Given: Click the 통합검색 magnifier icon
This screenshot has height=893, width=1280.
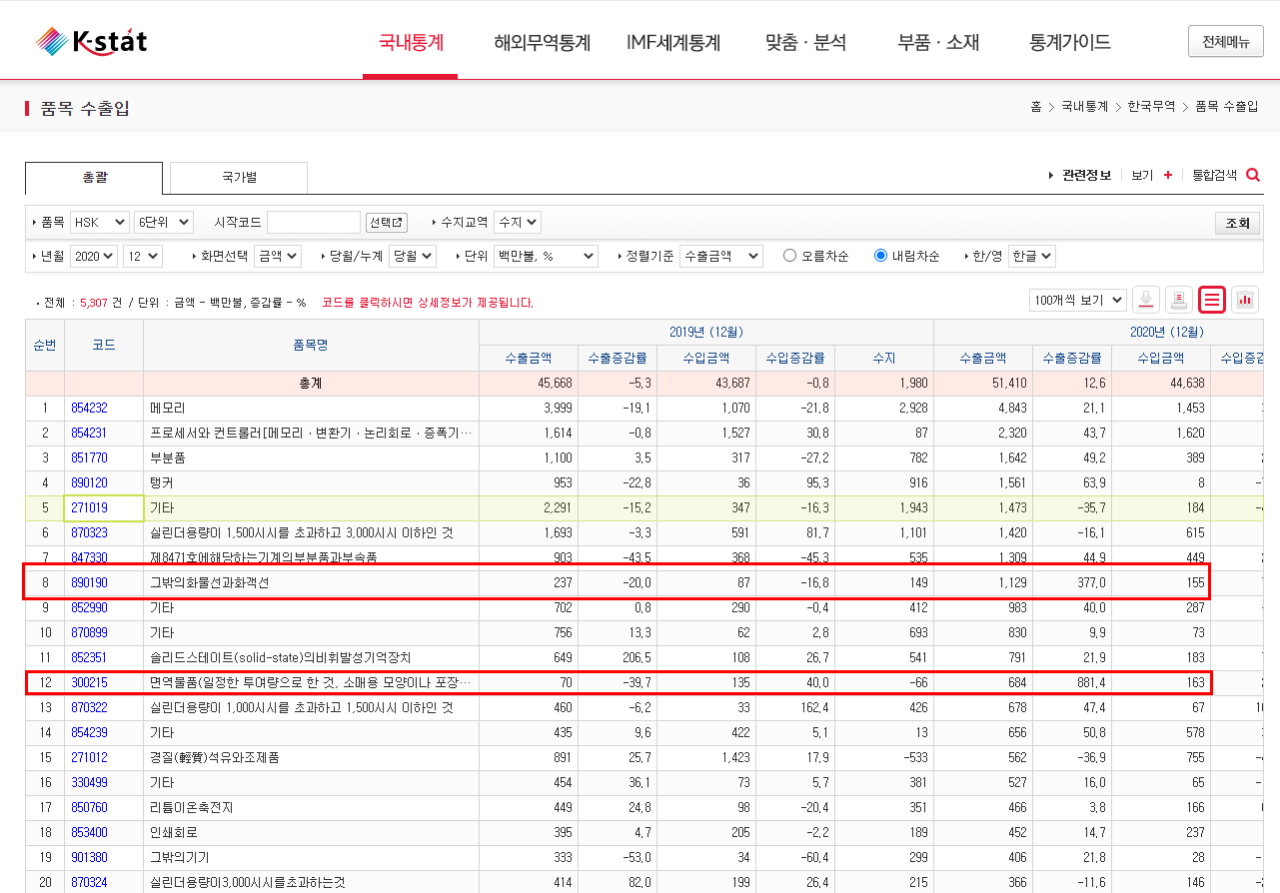Looking at the screenshot, I should [x=1253, y=175].
